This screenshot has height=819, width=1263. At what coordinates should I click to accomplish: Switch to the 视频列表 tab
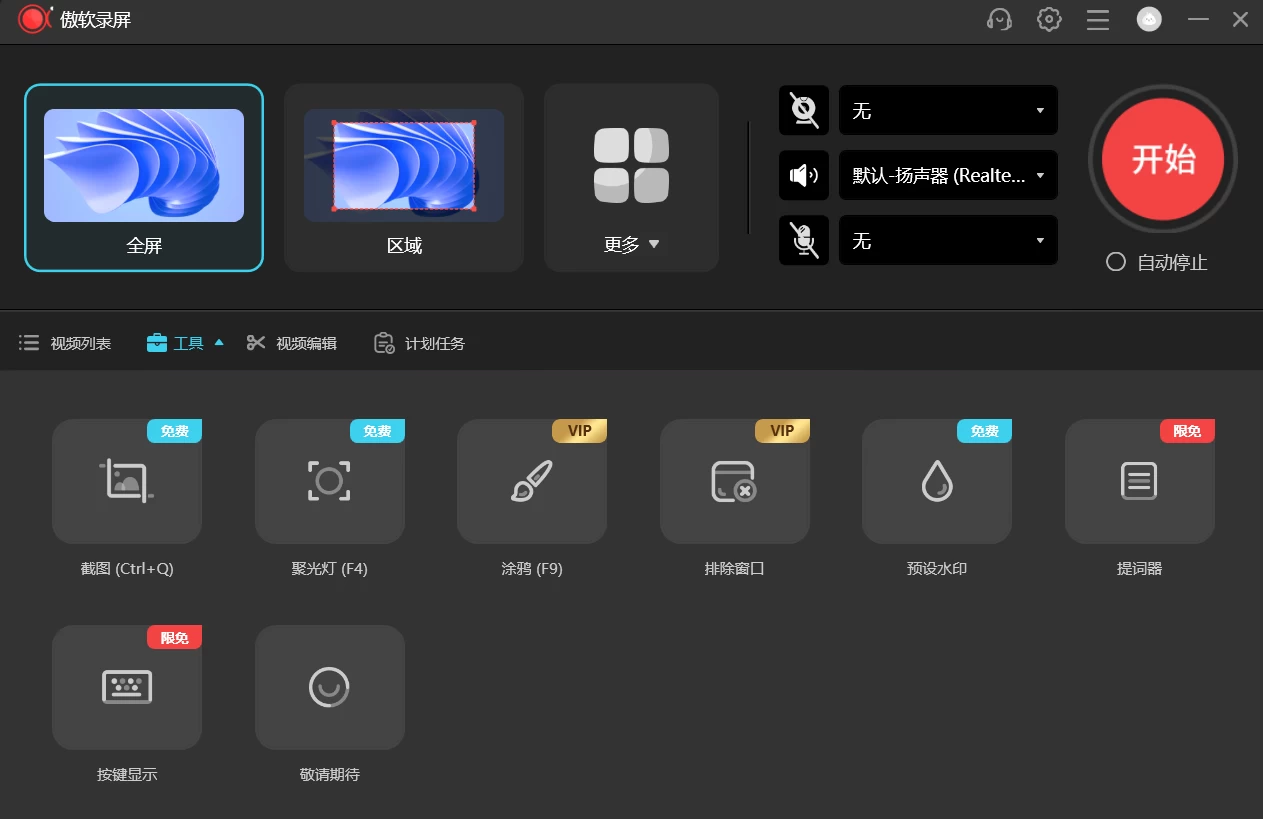(65, 343)
